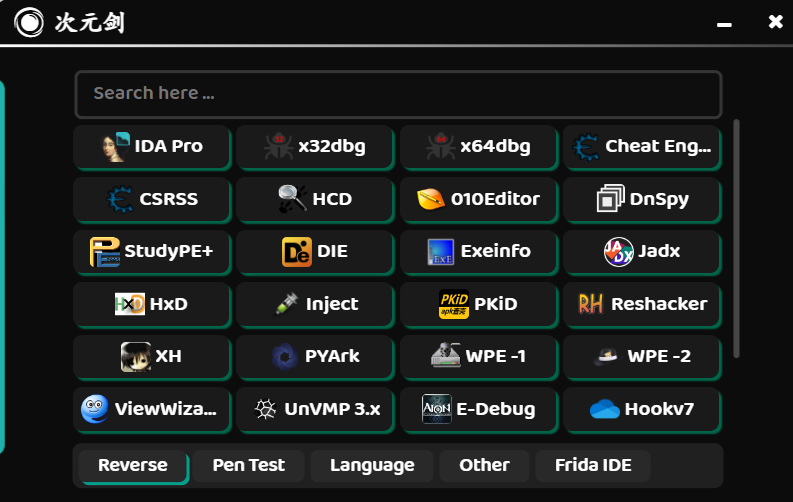Screen dimensions: 793x502
Task: Click the 'Inject' label text
Action: 332,304
